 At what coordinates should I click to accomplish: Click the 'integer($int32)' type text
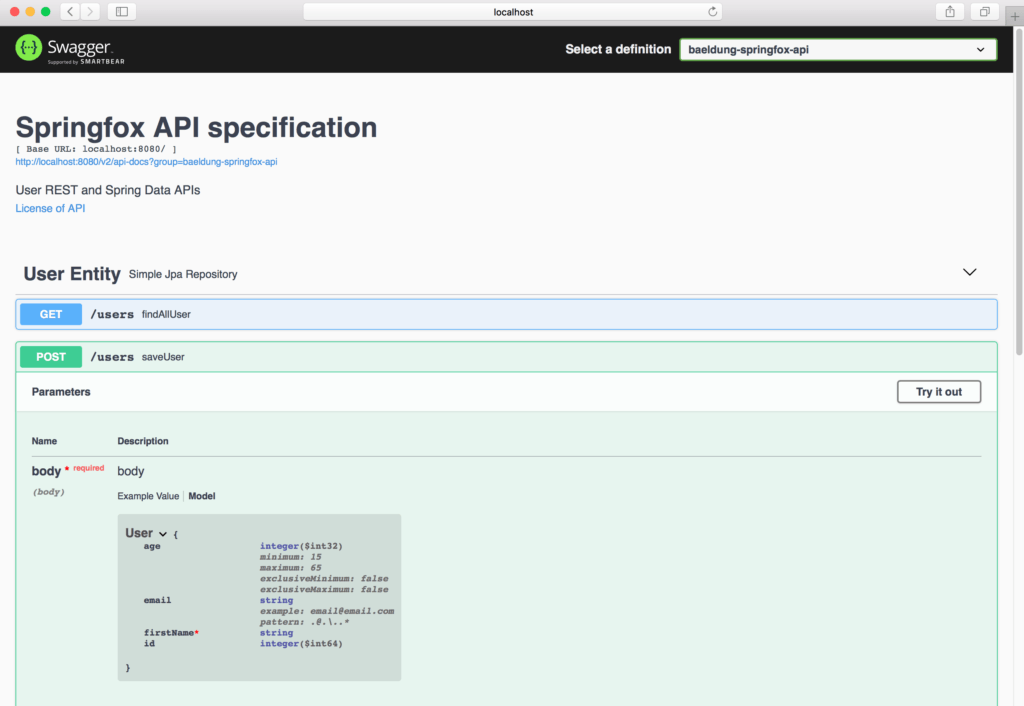pyautogui.click(x=301, y=546)
